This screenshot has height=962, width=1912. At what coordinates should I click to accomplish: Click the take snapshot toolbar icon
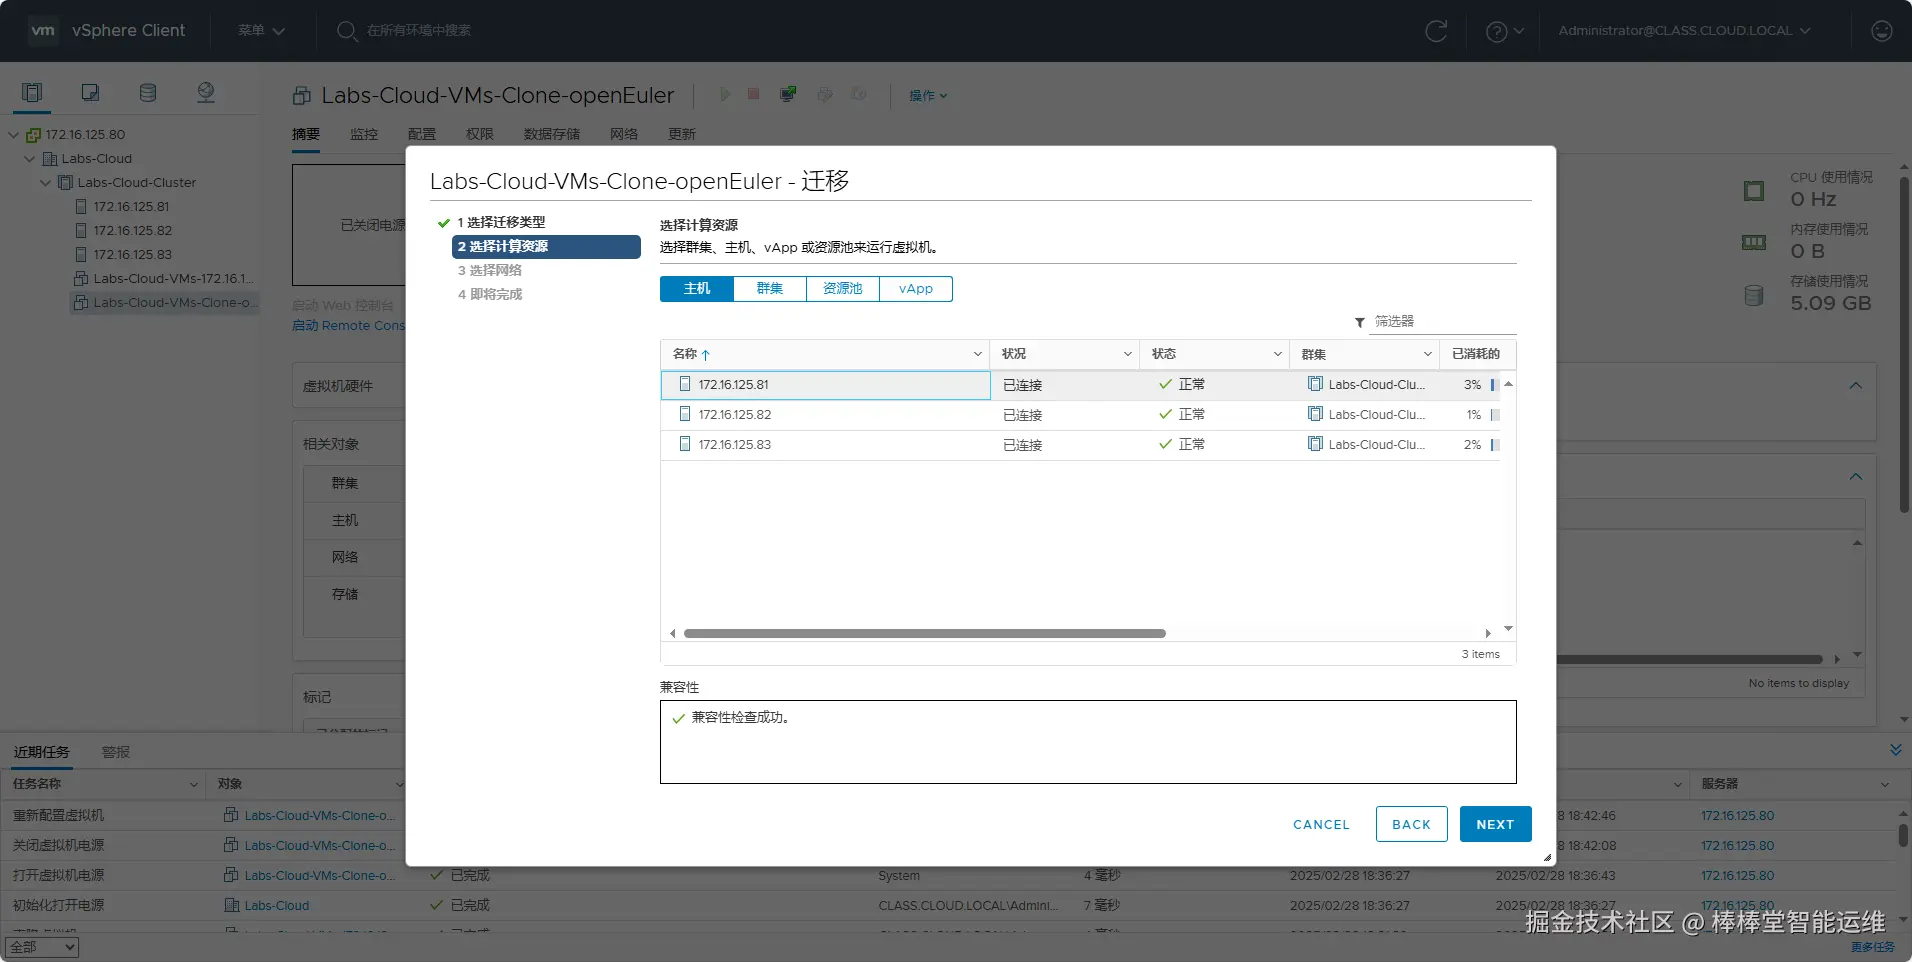(859, 94)
